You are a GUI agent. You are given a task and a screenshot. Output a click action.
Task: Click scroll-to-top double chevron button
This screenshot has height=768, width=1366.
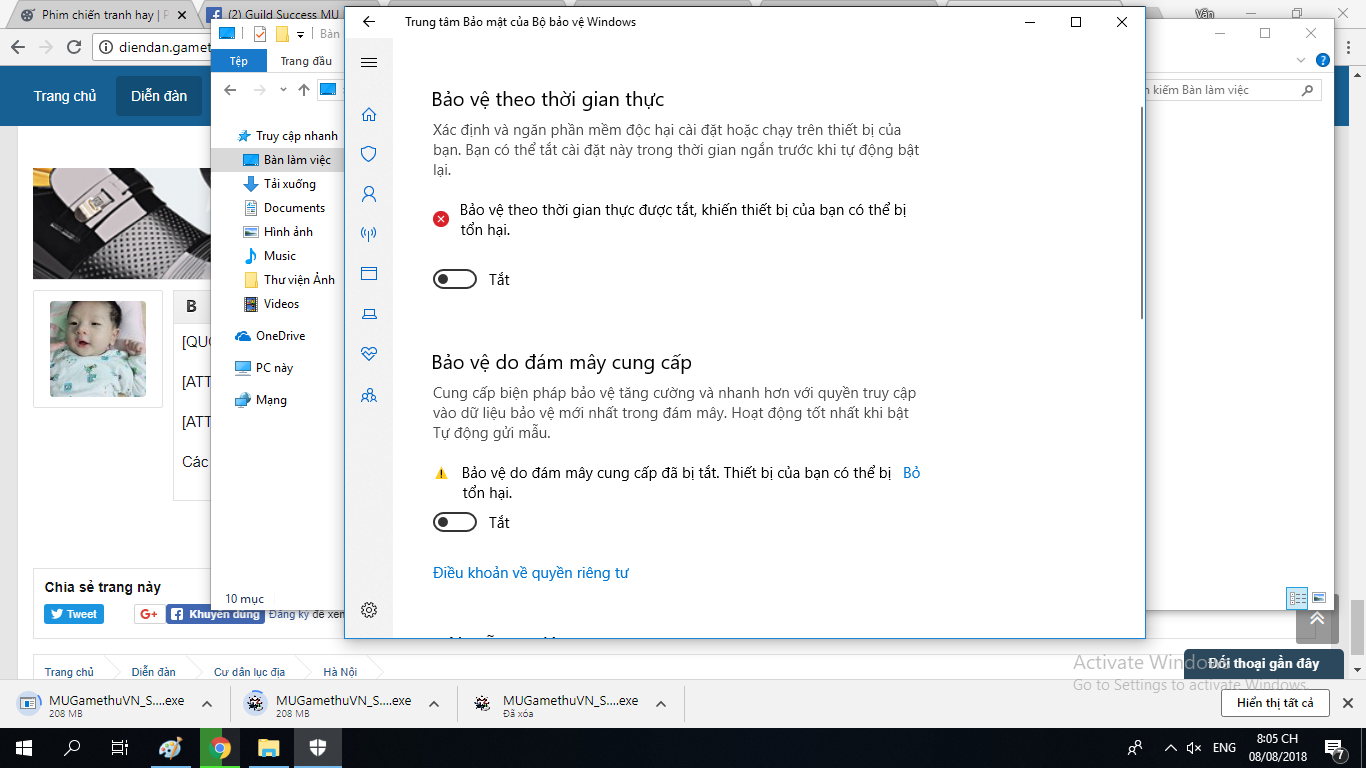1317,620
